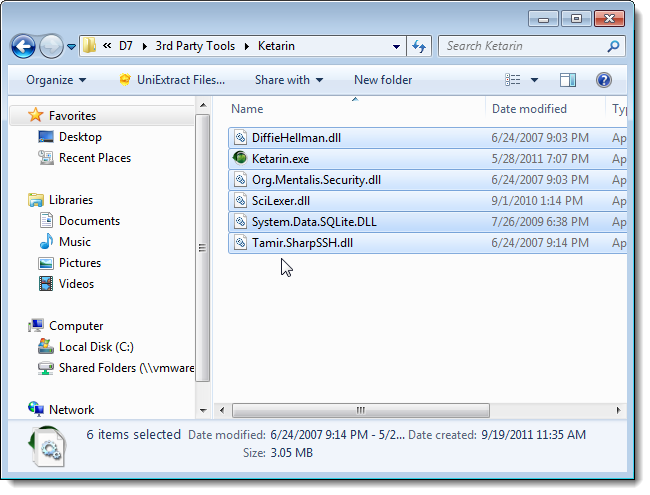
Task: Open Recent Places in the navigation pane
Action: (x=95, y=158)
